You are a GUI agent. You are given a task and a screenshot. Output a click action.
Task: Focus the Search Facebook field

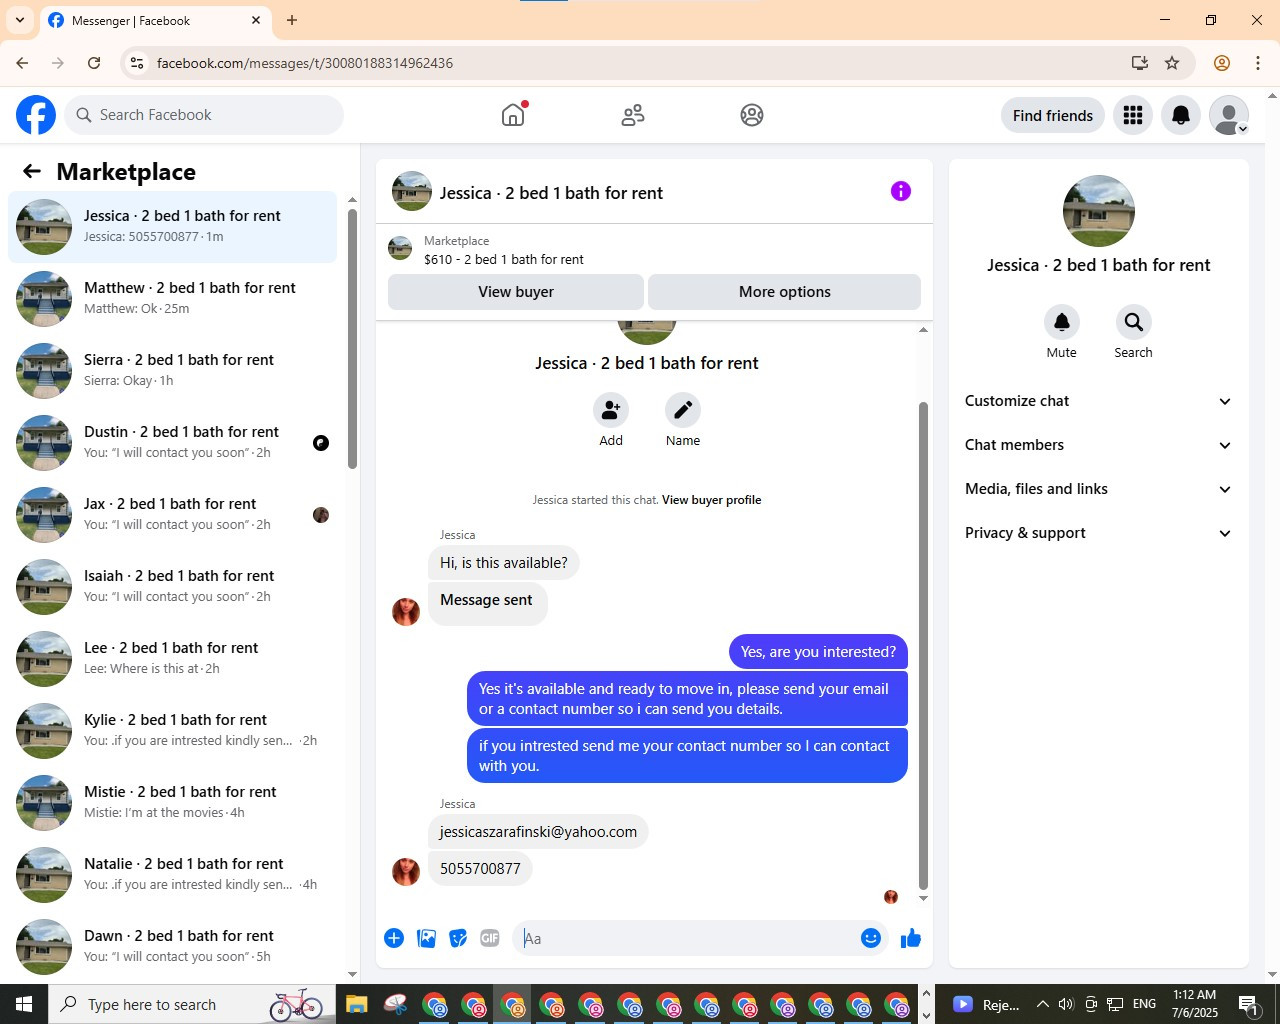[x=204, y=115]
